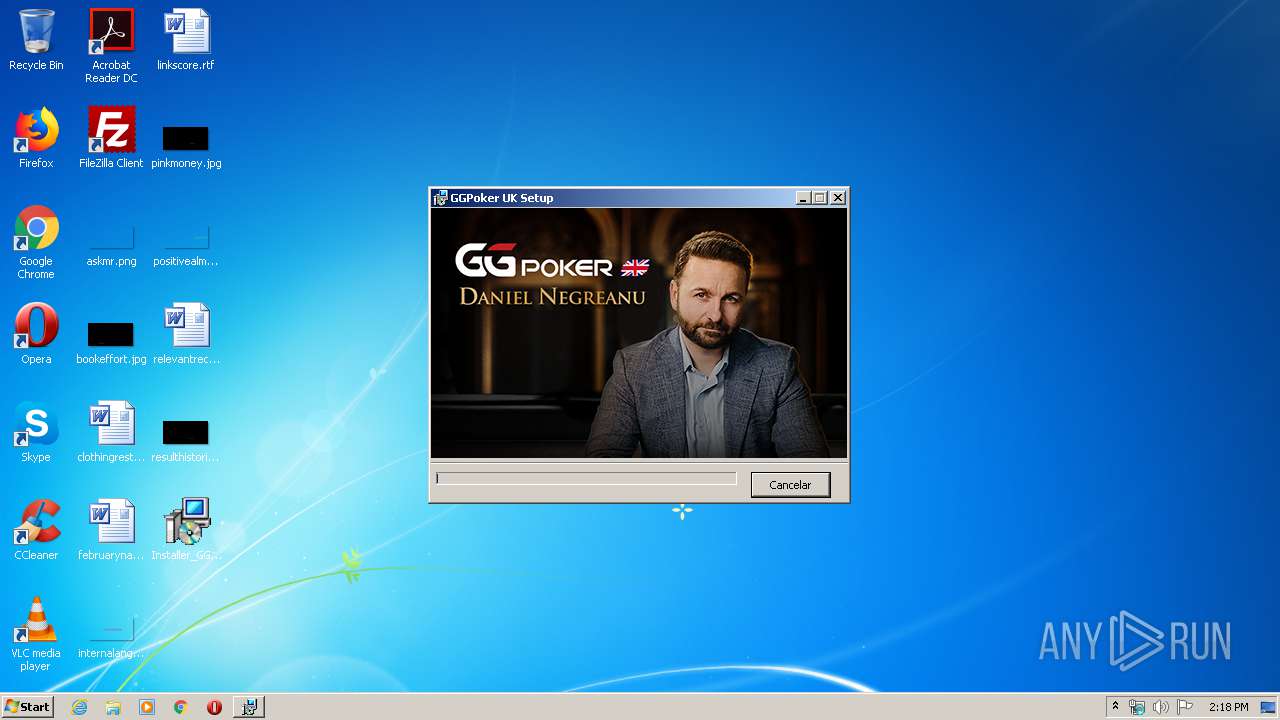Minimize the GGPoker UK Setup window
This screenshot has height=720, width=1280.
click(x=803, y=198)
